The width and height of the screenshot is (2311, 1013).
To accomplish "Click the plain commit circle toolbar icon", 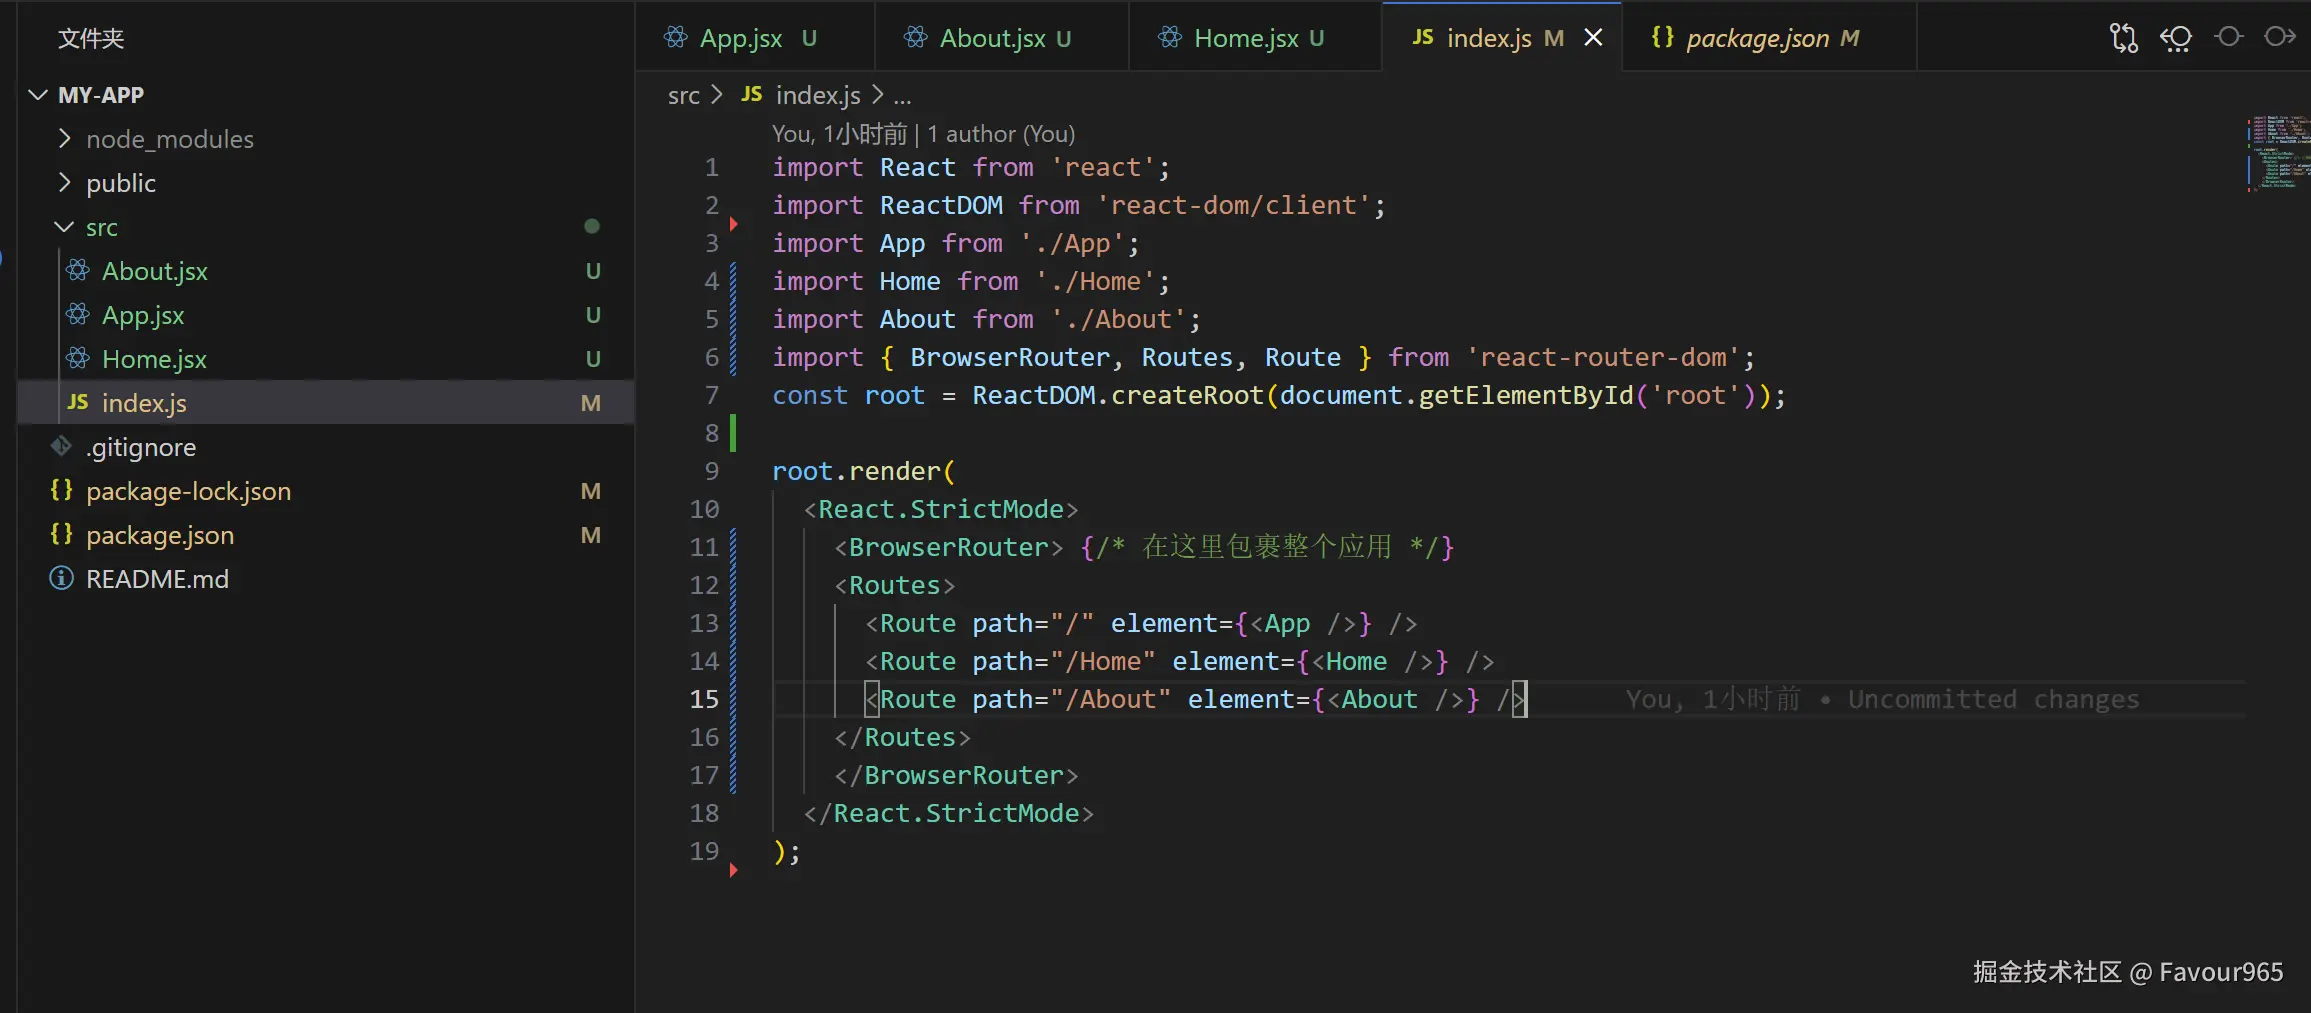I will pyautogui.click(x=2228, y=37).
